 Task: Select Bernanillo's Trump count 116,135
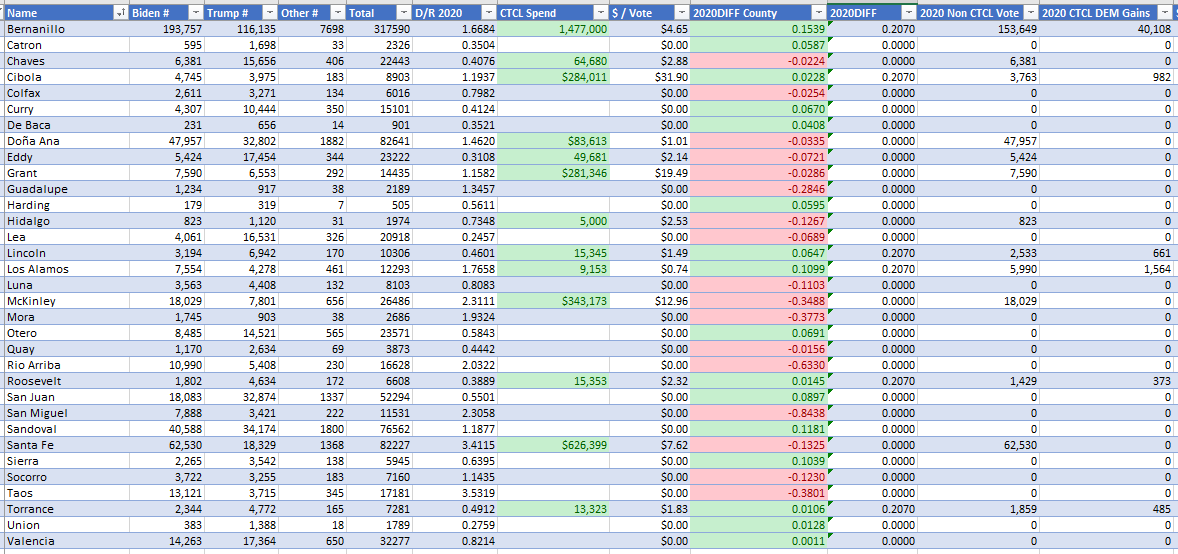(241, 29)
